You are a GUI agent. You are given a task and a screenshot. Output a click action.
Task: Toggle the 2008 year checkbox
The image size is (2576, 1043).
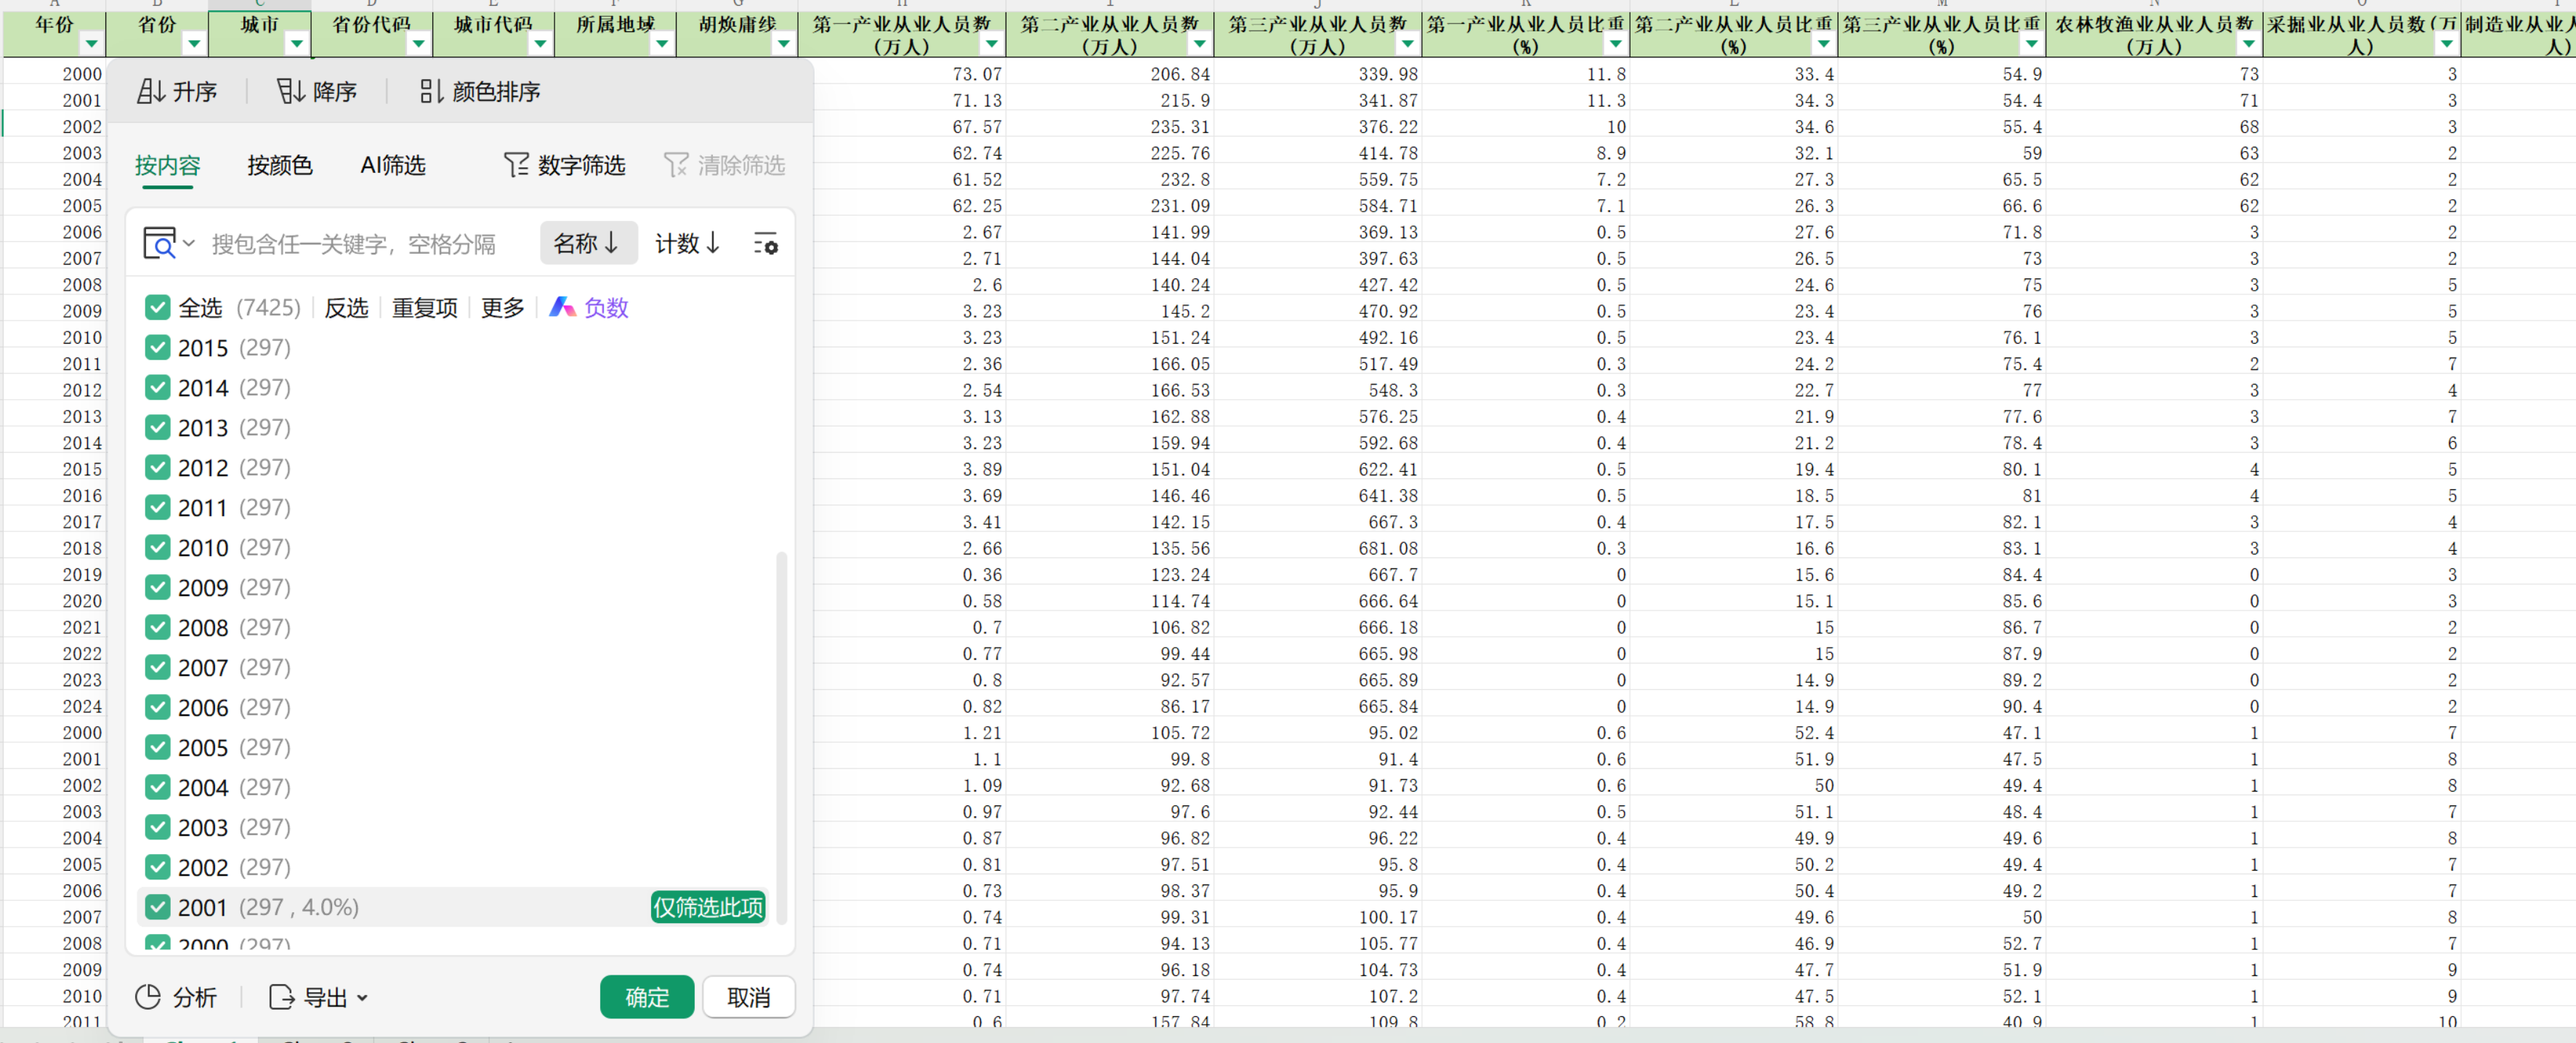(x=157, y=627)
